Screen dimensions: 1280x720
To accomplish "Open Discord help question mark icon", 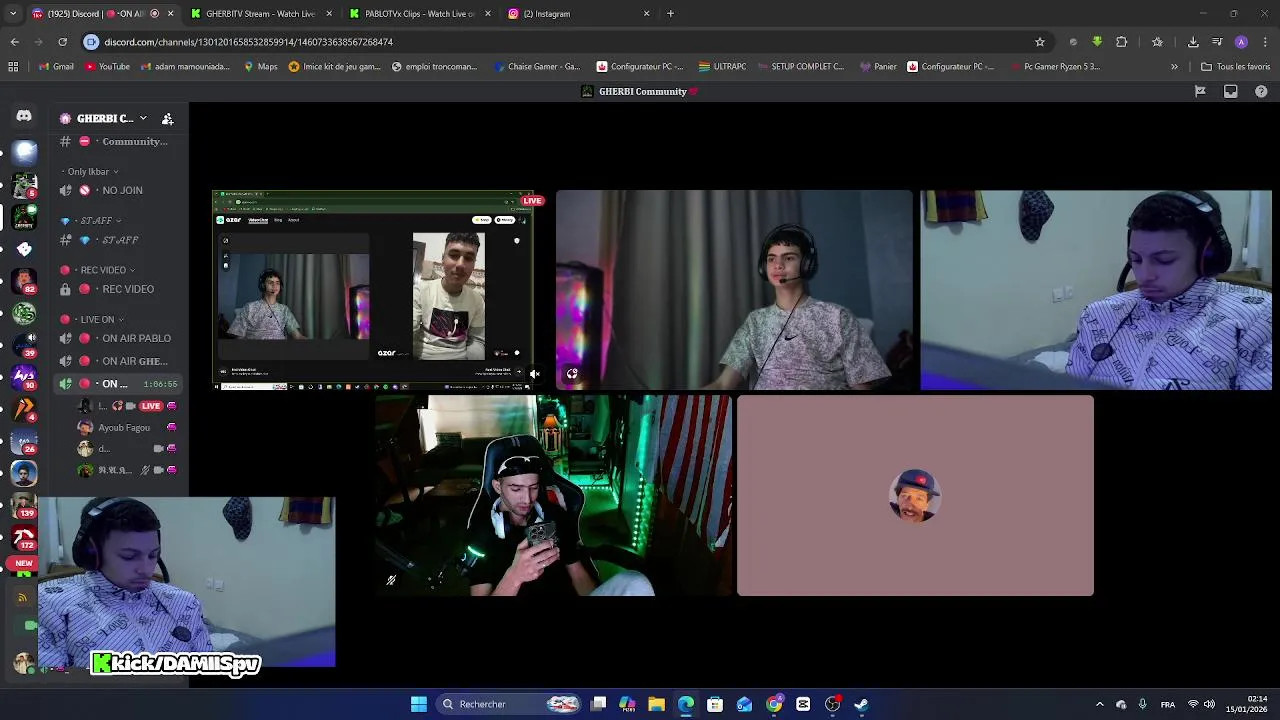I will click(1261, 91).
